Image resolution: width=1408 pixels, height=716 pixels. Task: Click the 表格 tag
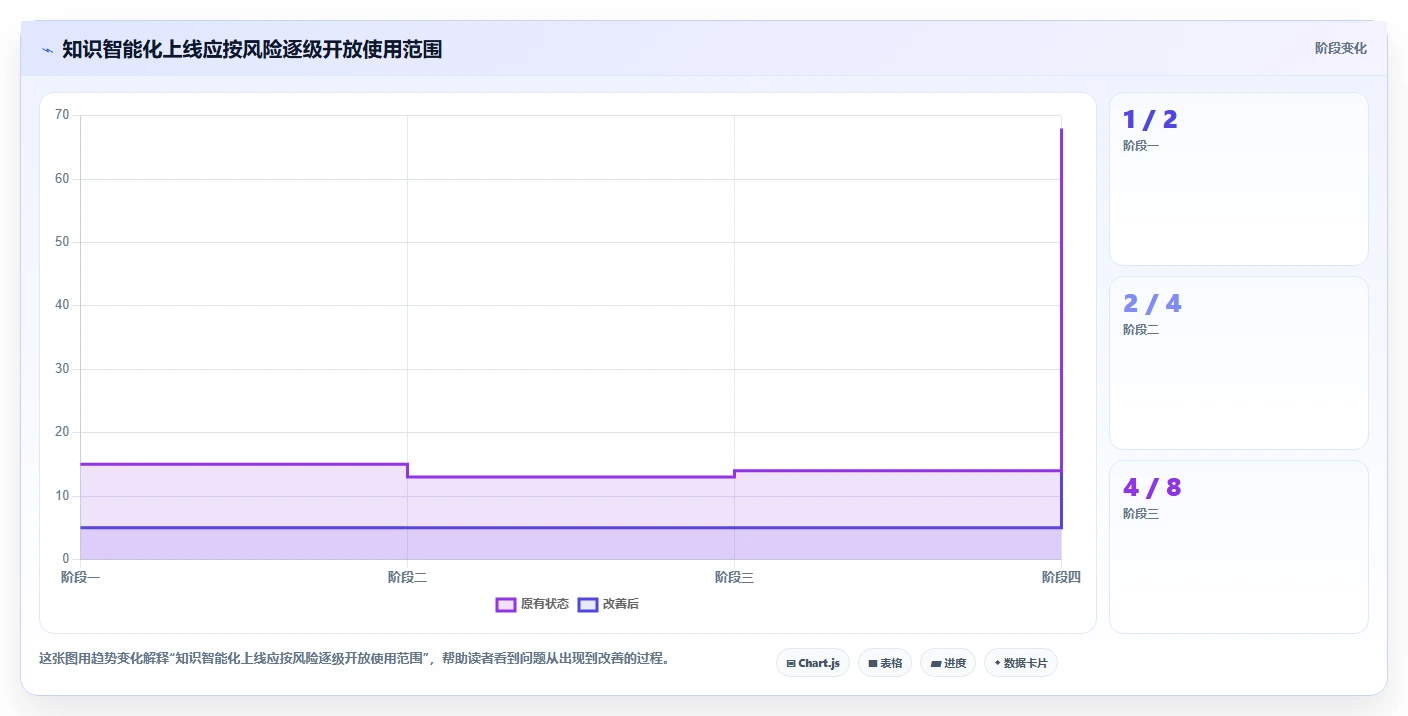[885, 663]
